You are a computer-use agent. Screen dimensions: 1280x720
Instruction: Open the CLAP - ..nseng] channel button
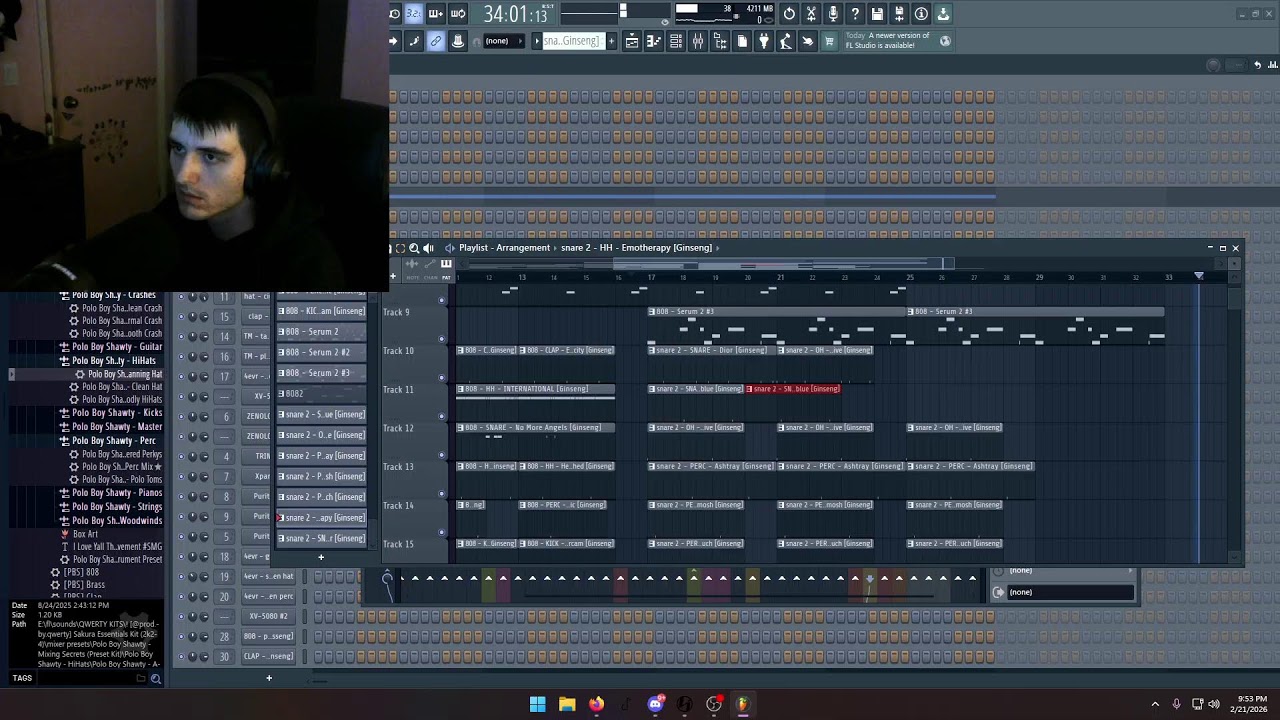click(x=268, y=657)
